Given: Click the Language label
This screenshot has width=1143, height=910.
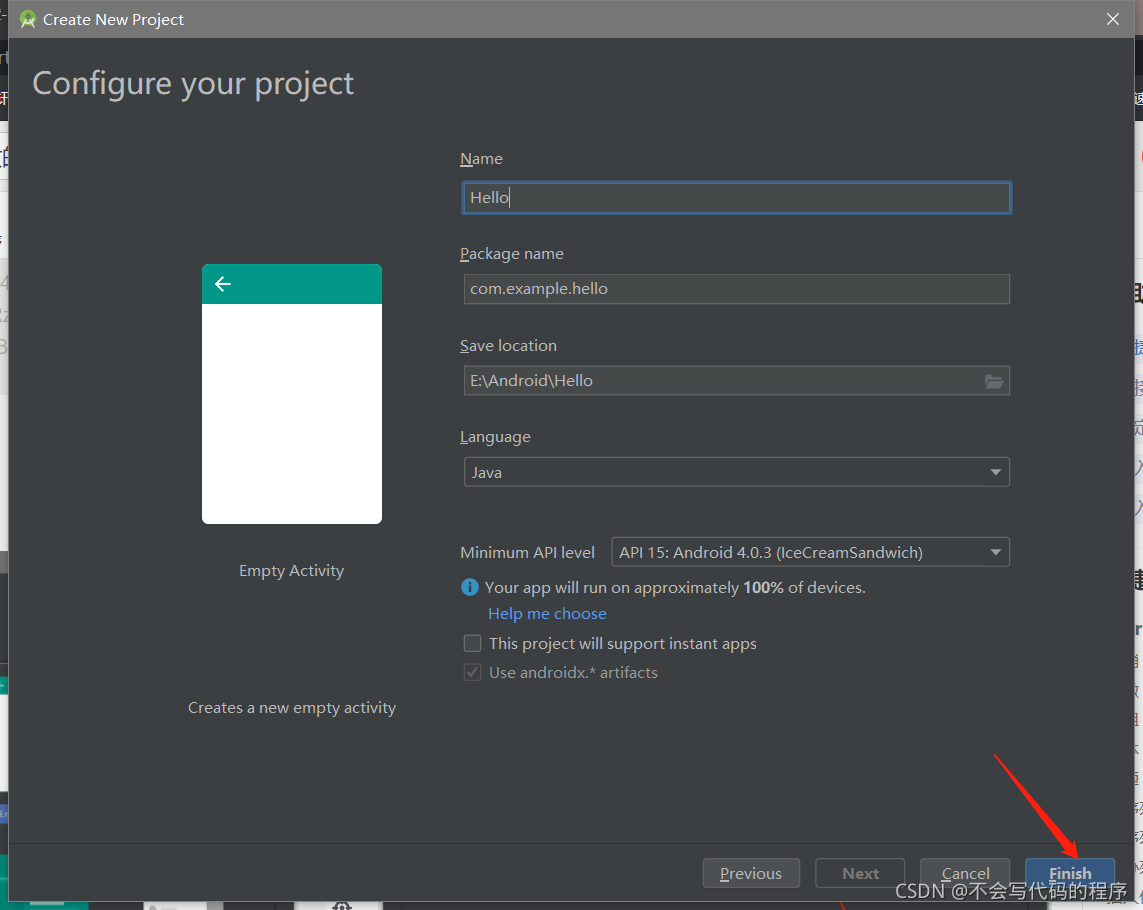Looking at the screenshot, I should 495,437.
